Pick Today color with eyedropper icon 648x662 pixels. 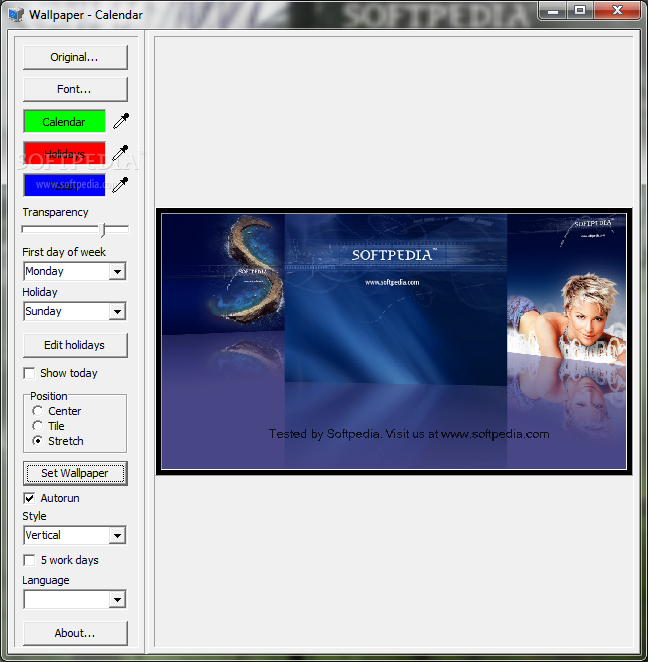tap(120, 184)
